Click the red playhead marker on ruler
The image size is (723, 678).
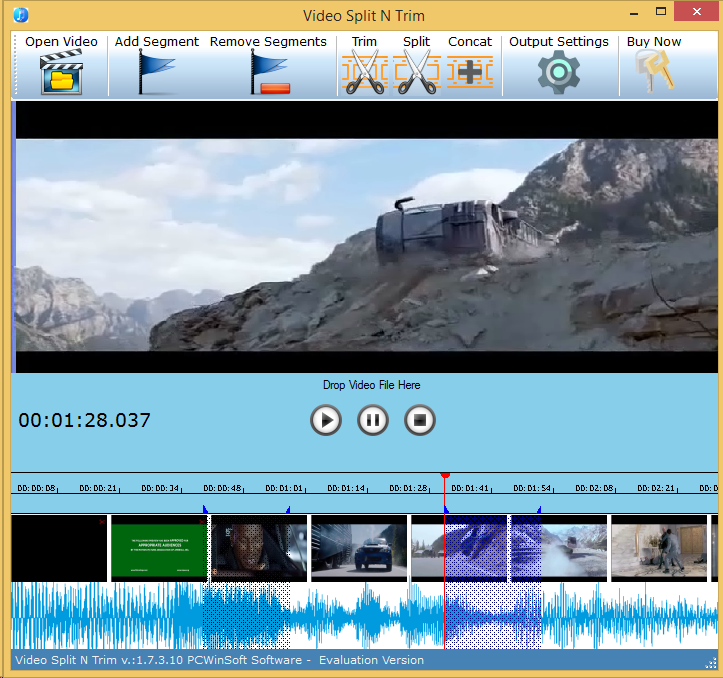point(445,475)
